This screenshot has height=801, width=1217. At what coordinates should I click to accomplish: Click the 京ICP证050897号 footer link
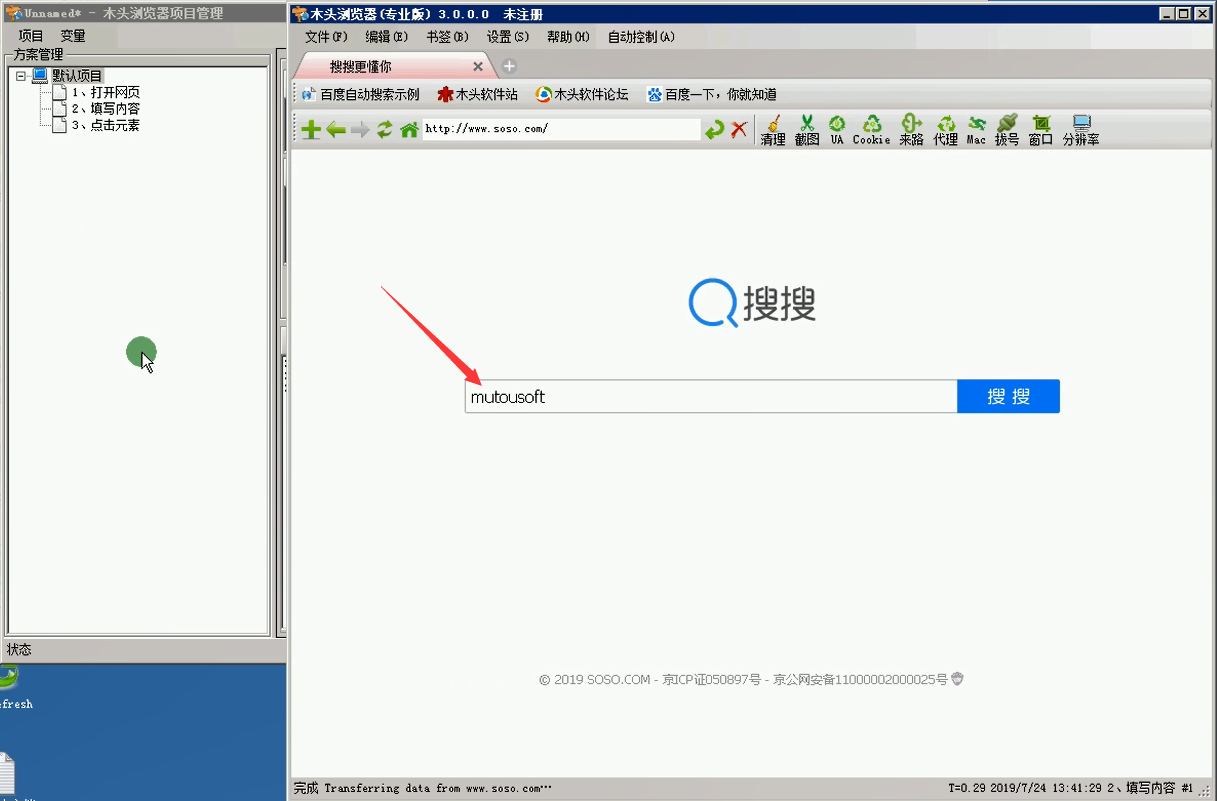pos(711,680)
